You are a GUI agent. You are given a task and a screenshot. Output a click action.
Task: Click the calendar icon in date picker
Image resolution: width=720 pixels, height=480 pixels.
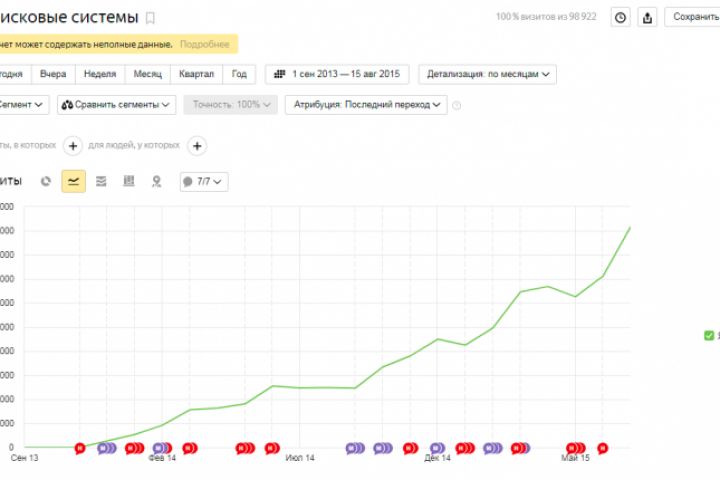(279, 74)
